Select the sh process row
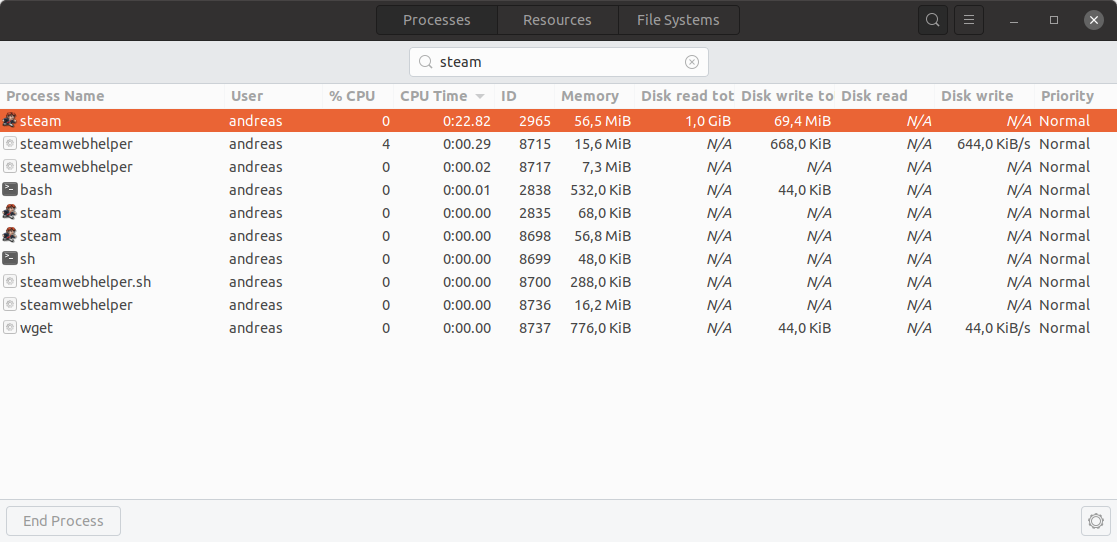 [558, 259]
